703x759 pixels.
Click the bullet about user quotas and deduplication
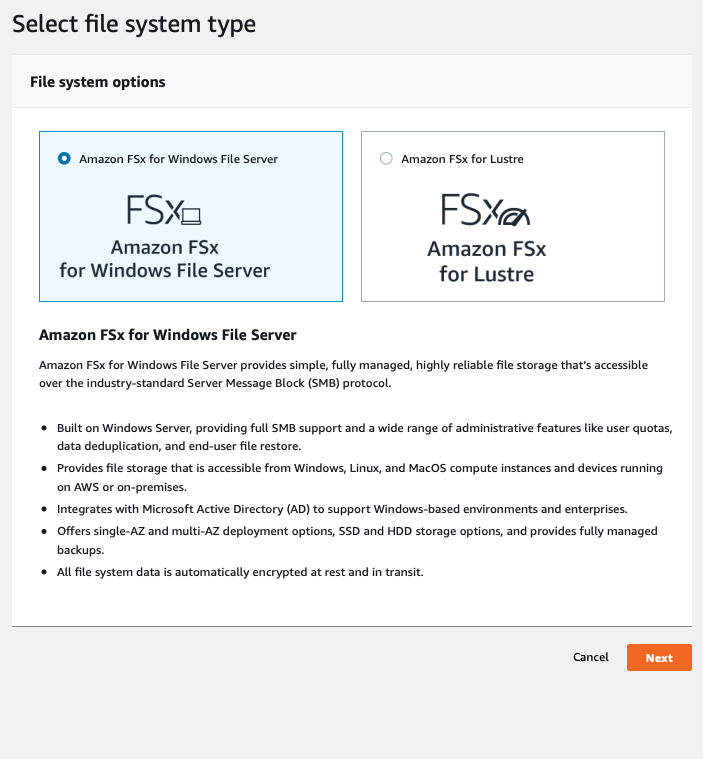click(x=360, y=435)
